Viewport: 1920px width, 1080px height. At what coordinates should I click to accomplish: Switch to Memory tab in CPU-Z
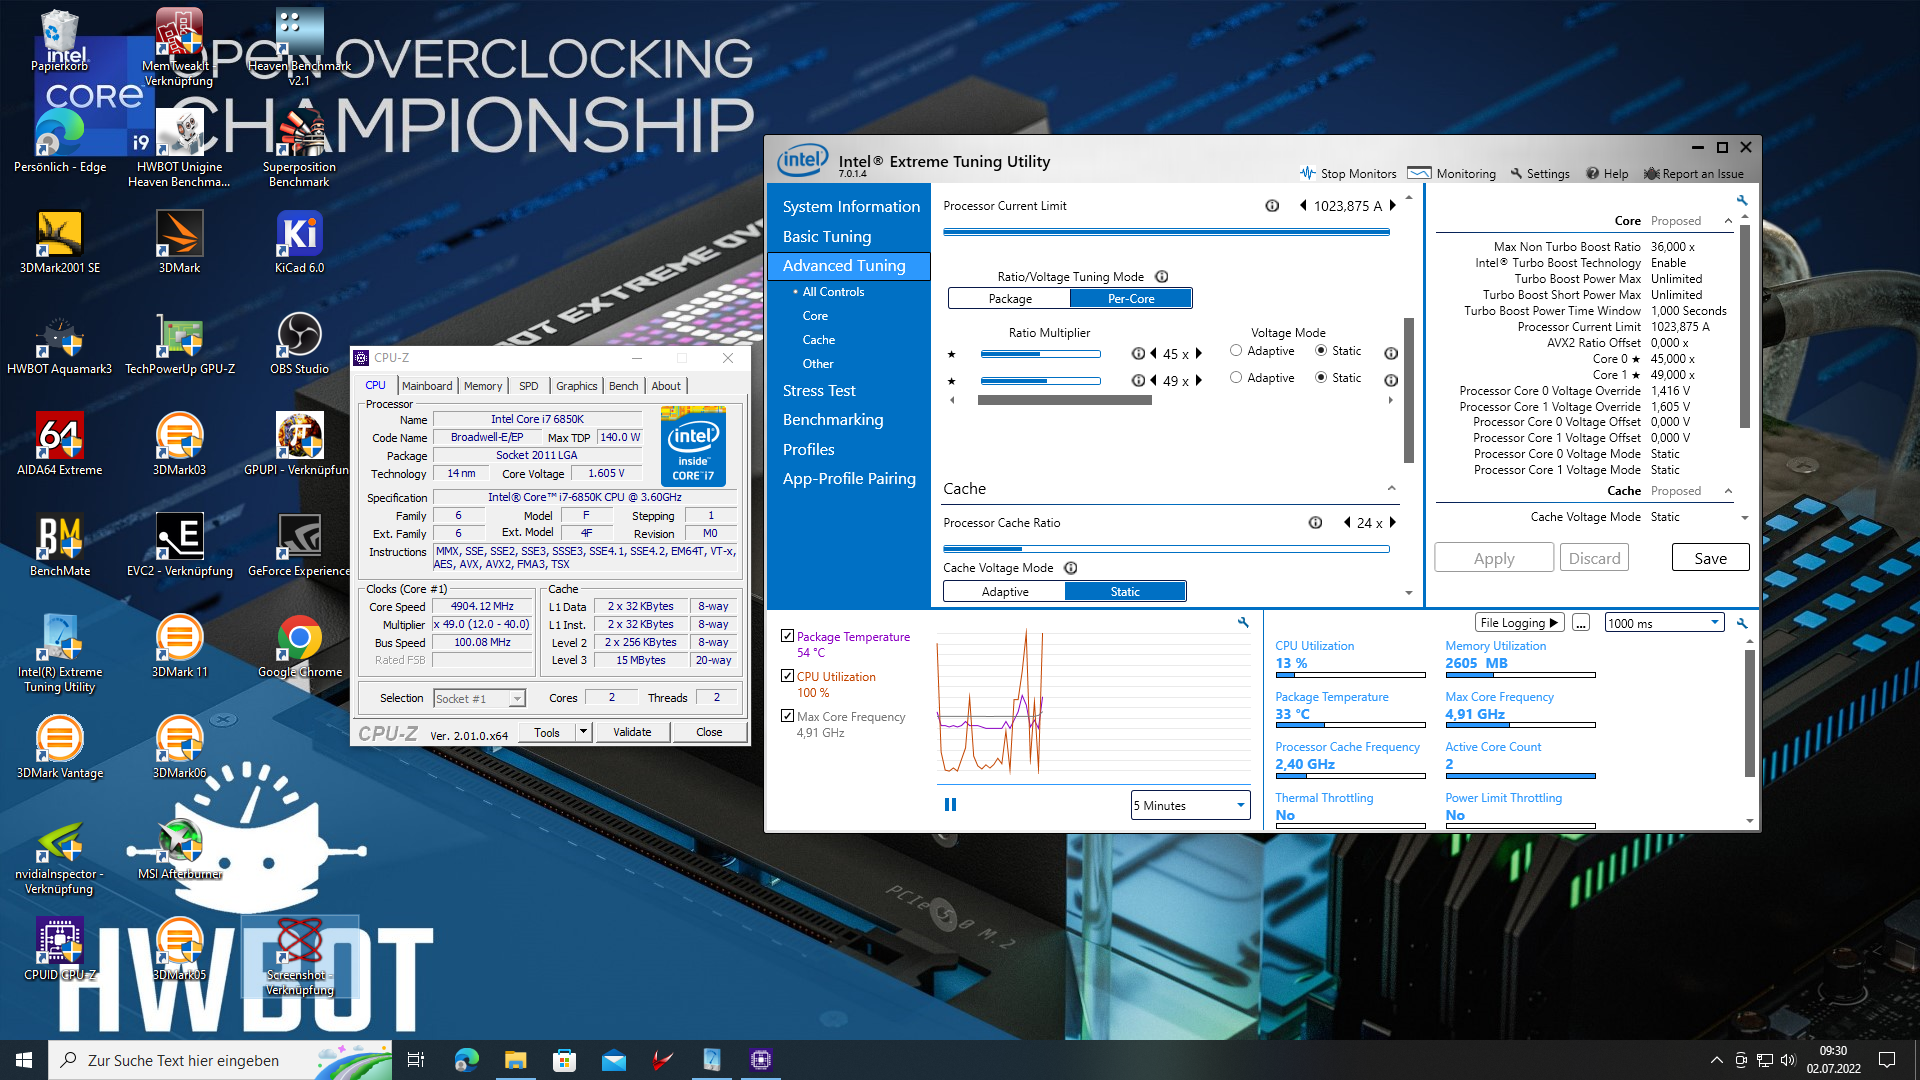[483, 386]
